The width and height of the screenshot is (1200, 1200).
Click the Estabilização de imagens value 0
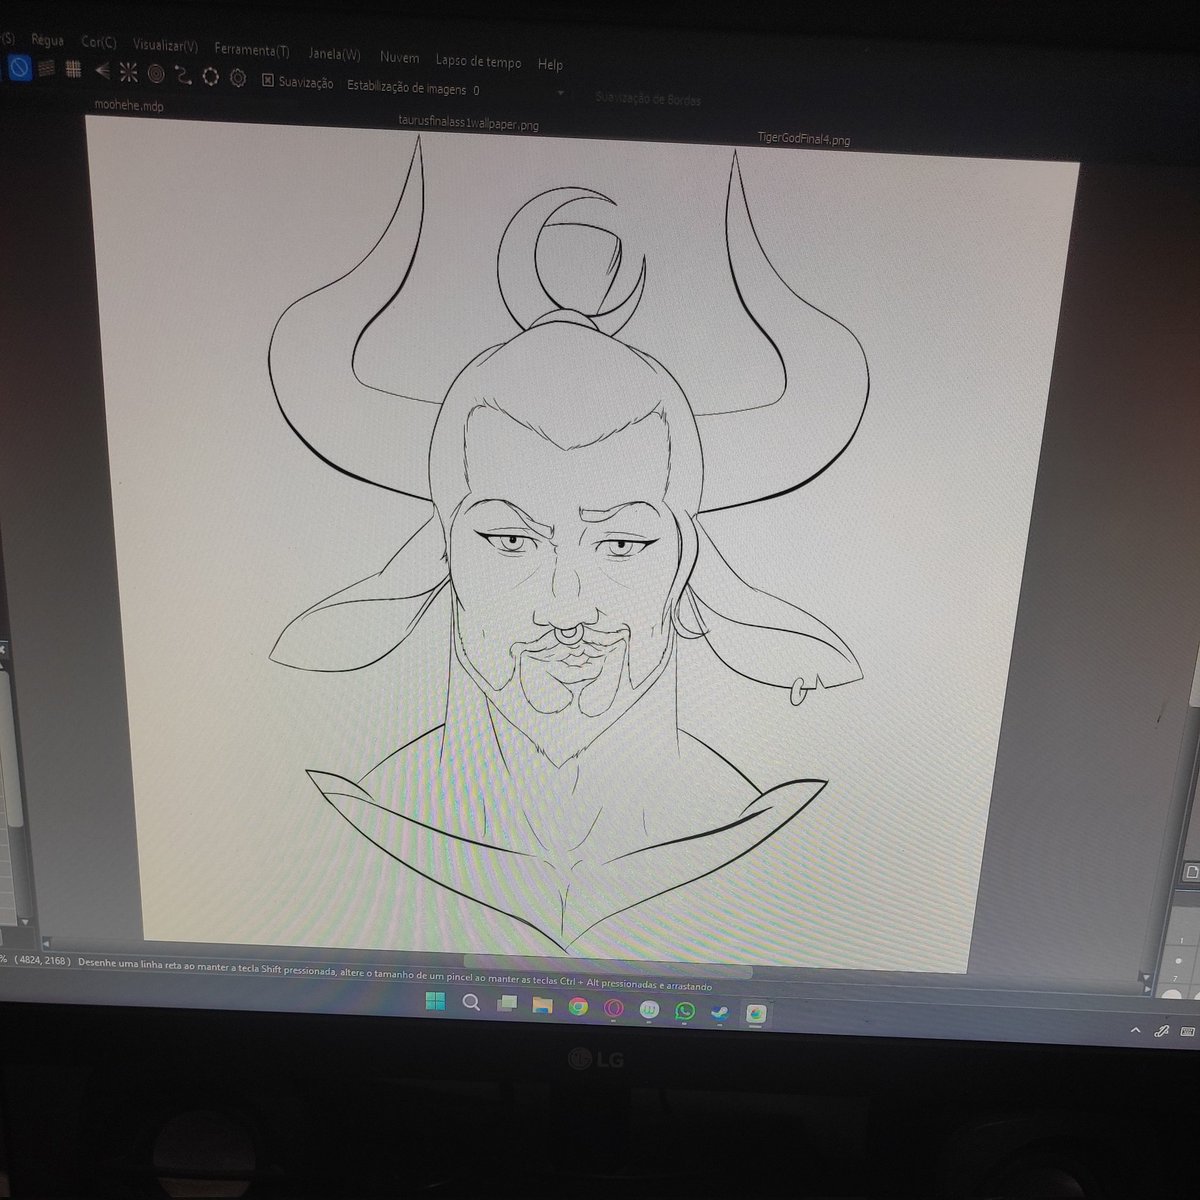coord(476,90)
